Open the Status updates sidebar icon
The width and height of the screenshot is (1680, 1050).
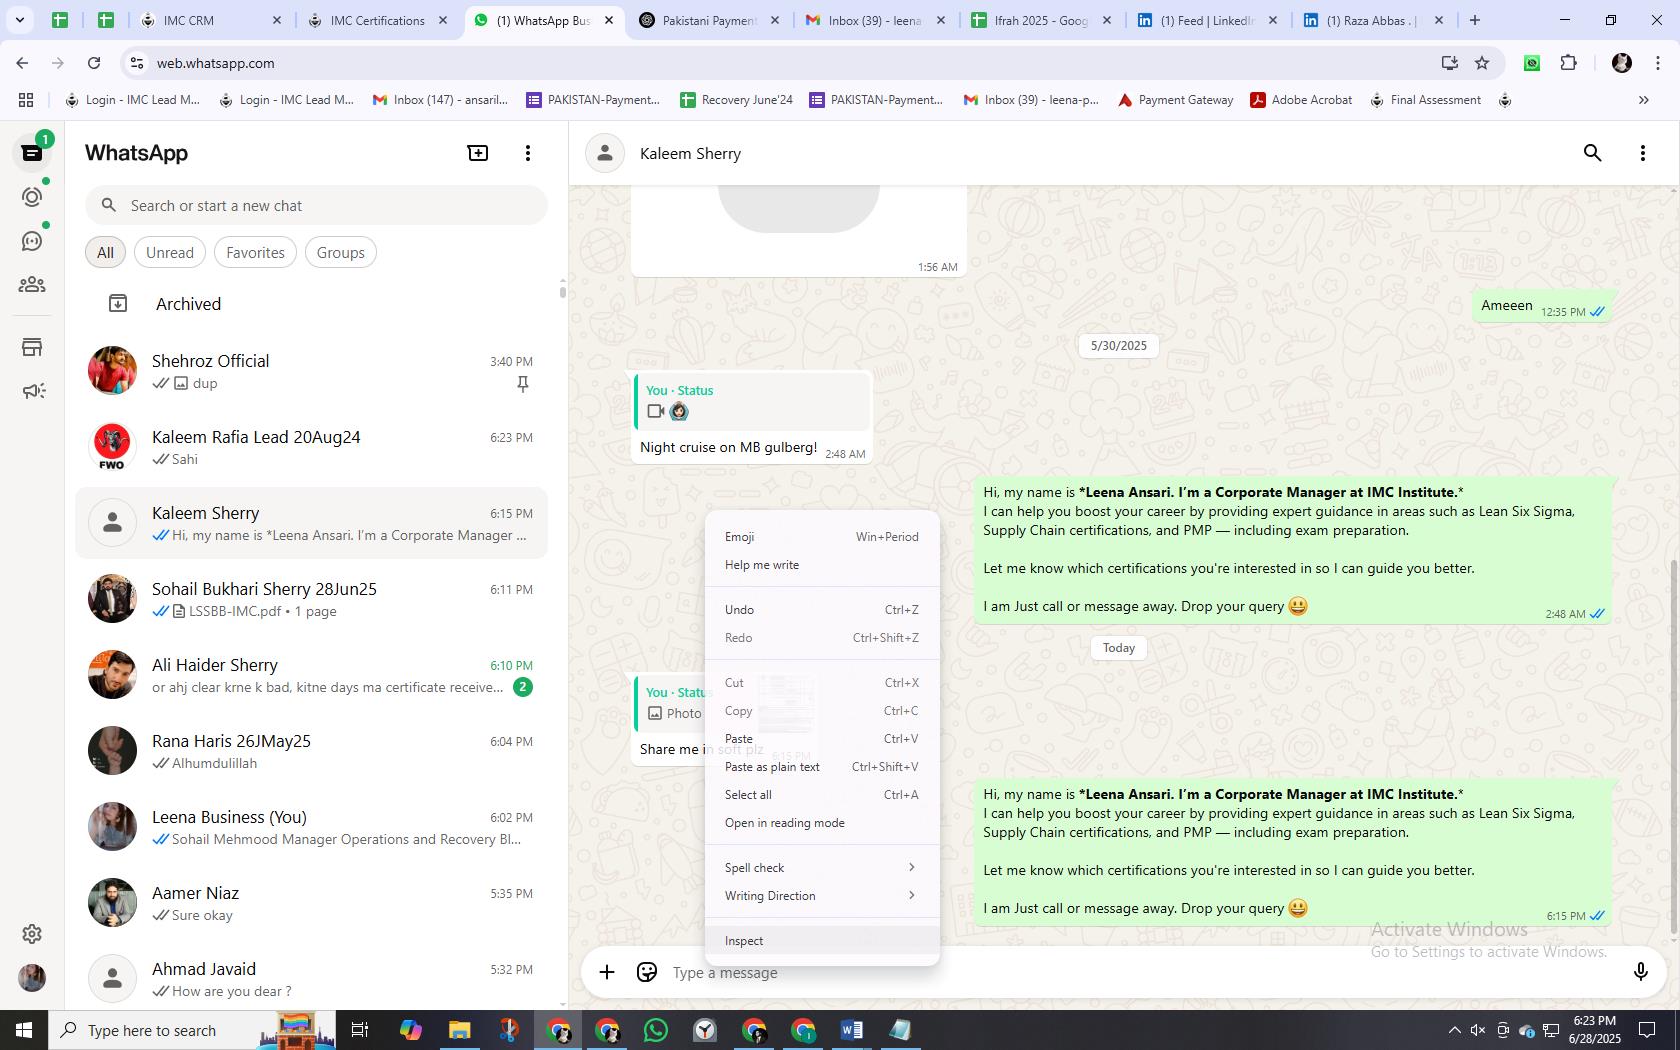pyautogui.click(x=32, y=197)
